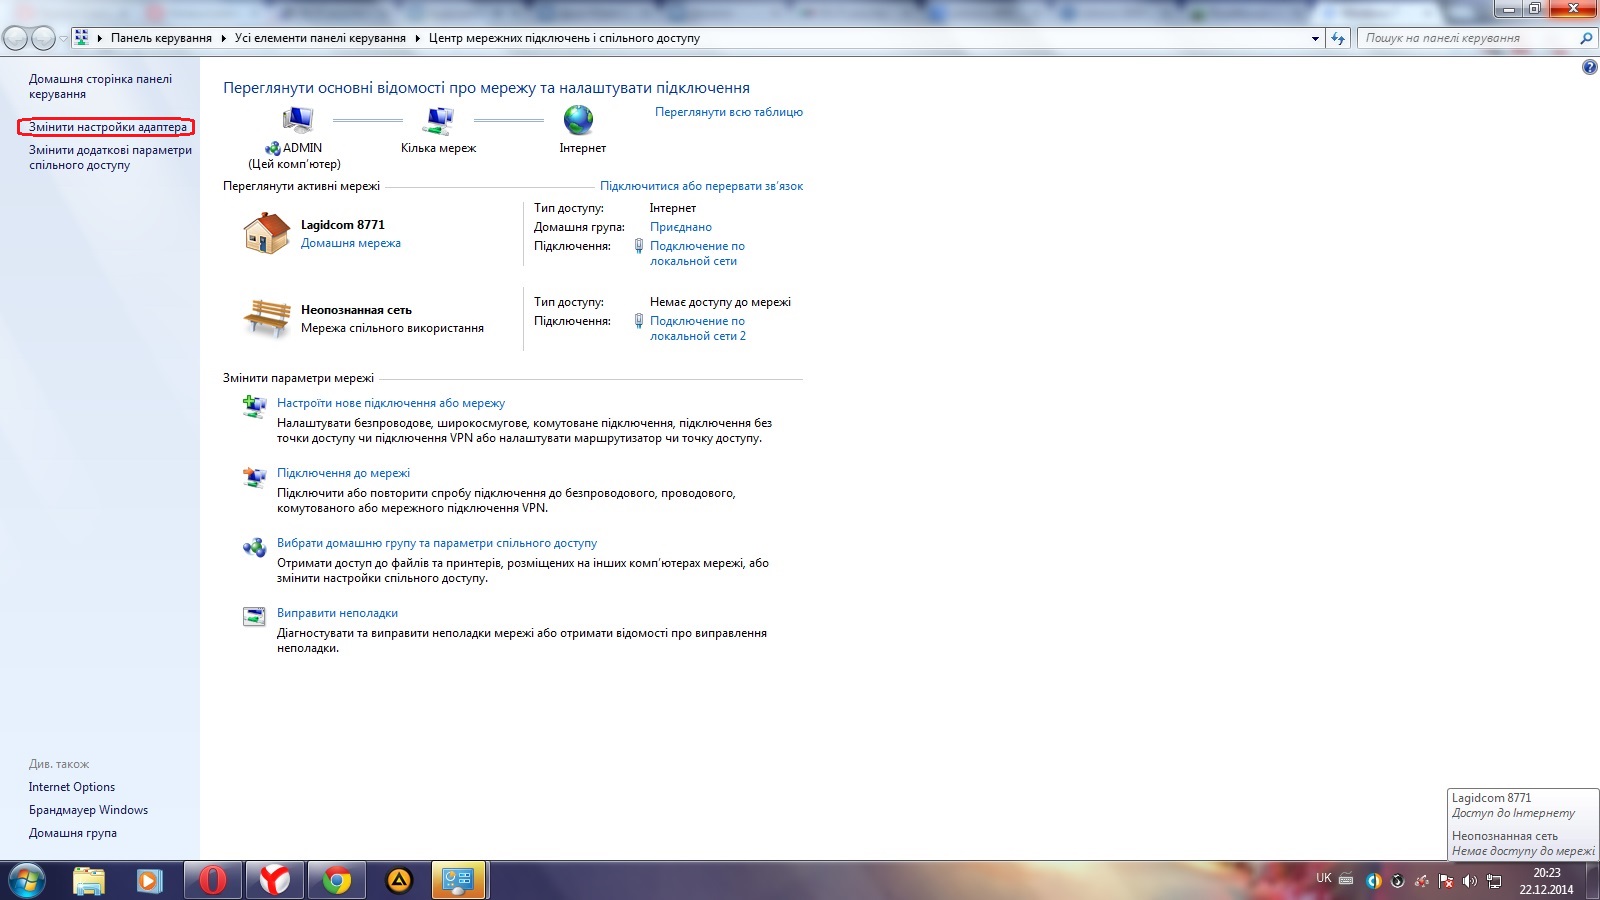The width and height of the screenshot is (1600, 900).
Task: Expand the arrow after 'Панель керування' breadcrumb
Action: [x=223, y=38]
